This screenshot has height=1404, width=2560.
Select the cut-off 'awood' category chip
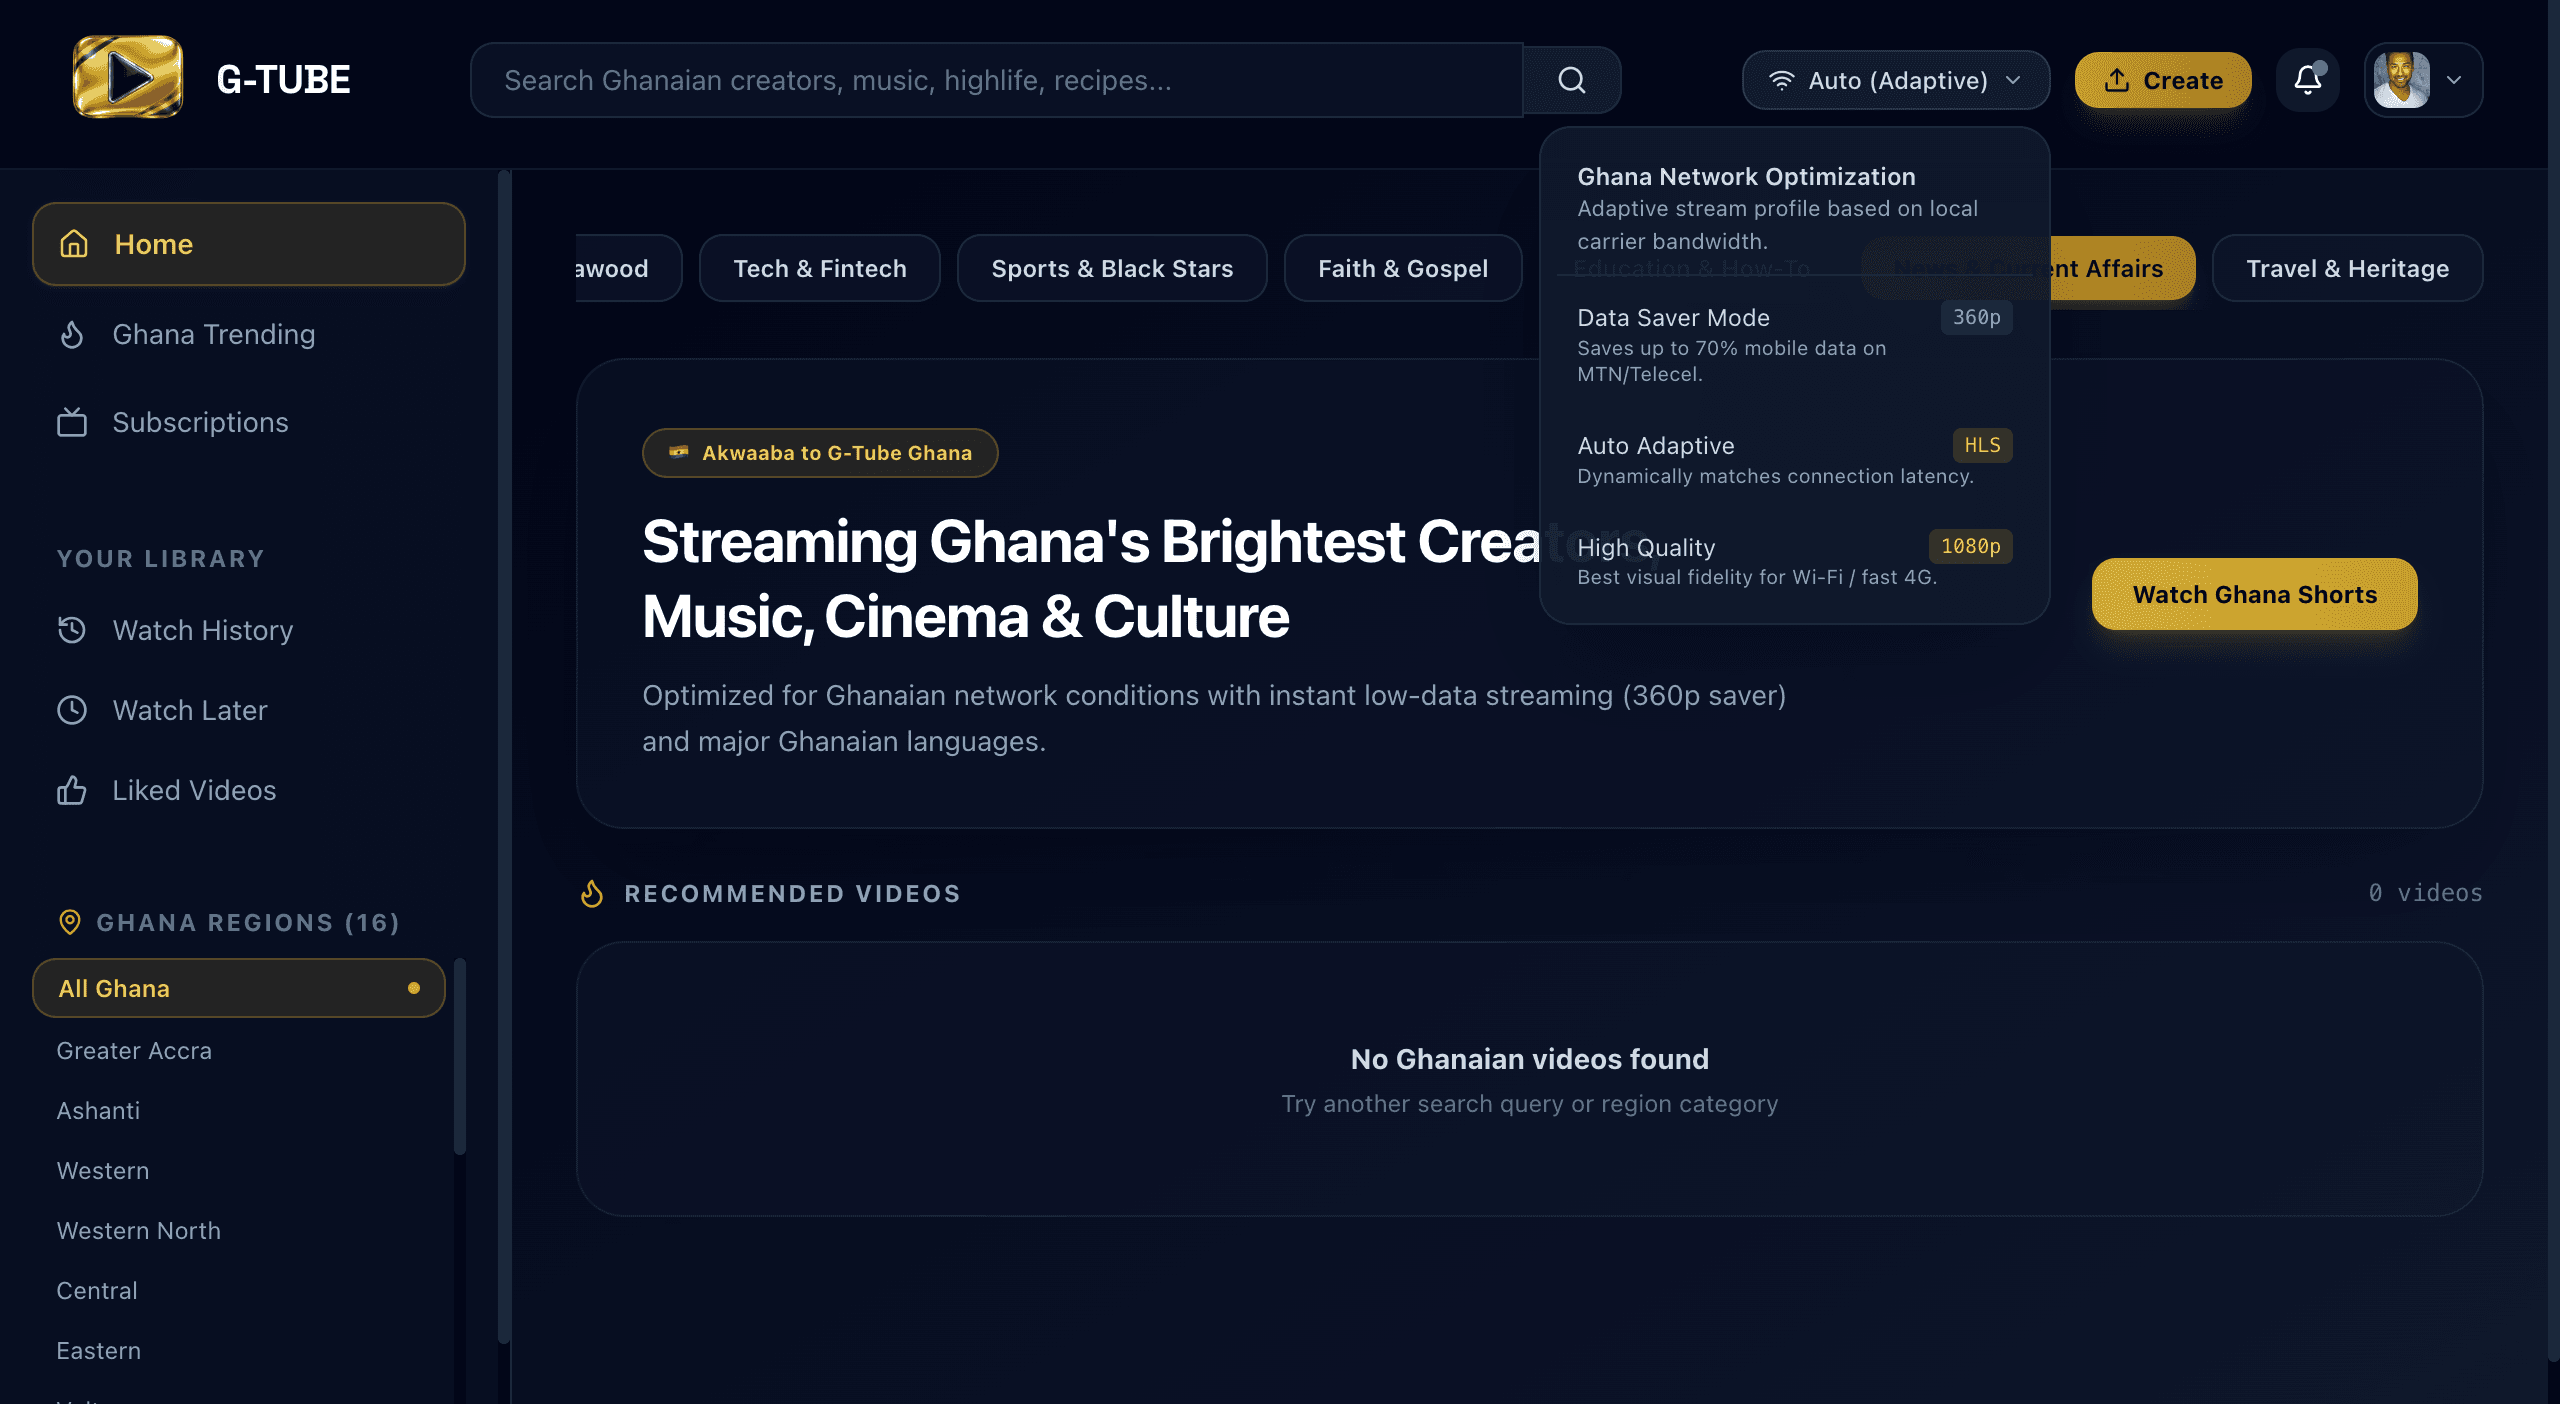coord(628,268)
